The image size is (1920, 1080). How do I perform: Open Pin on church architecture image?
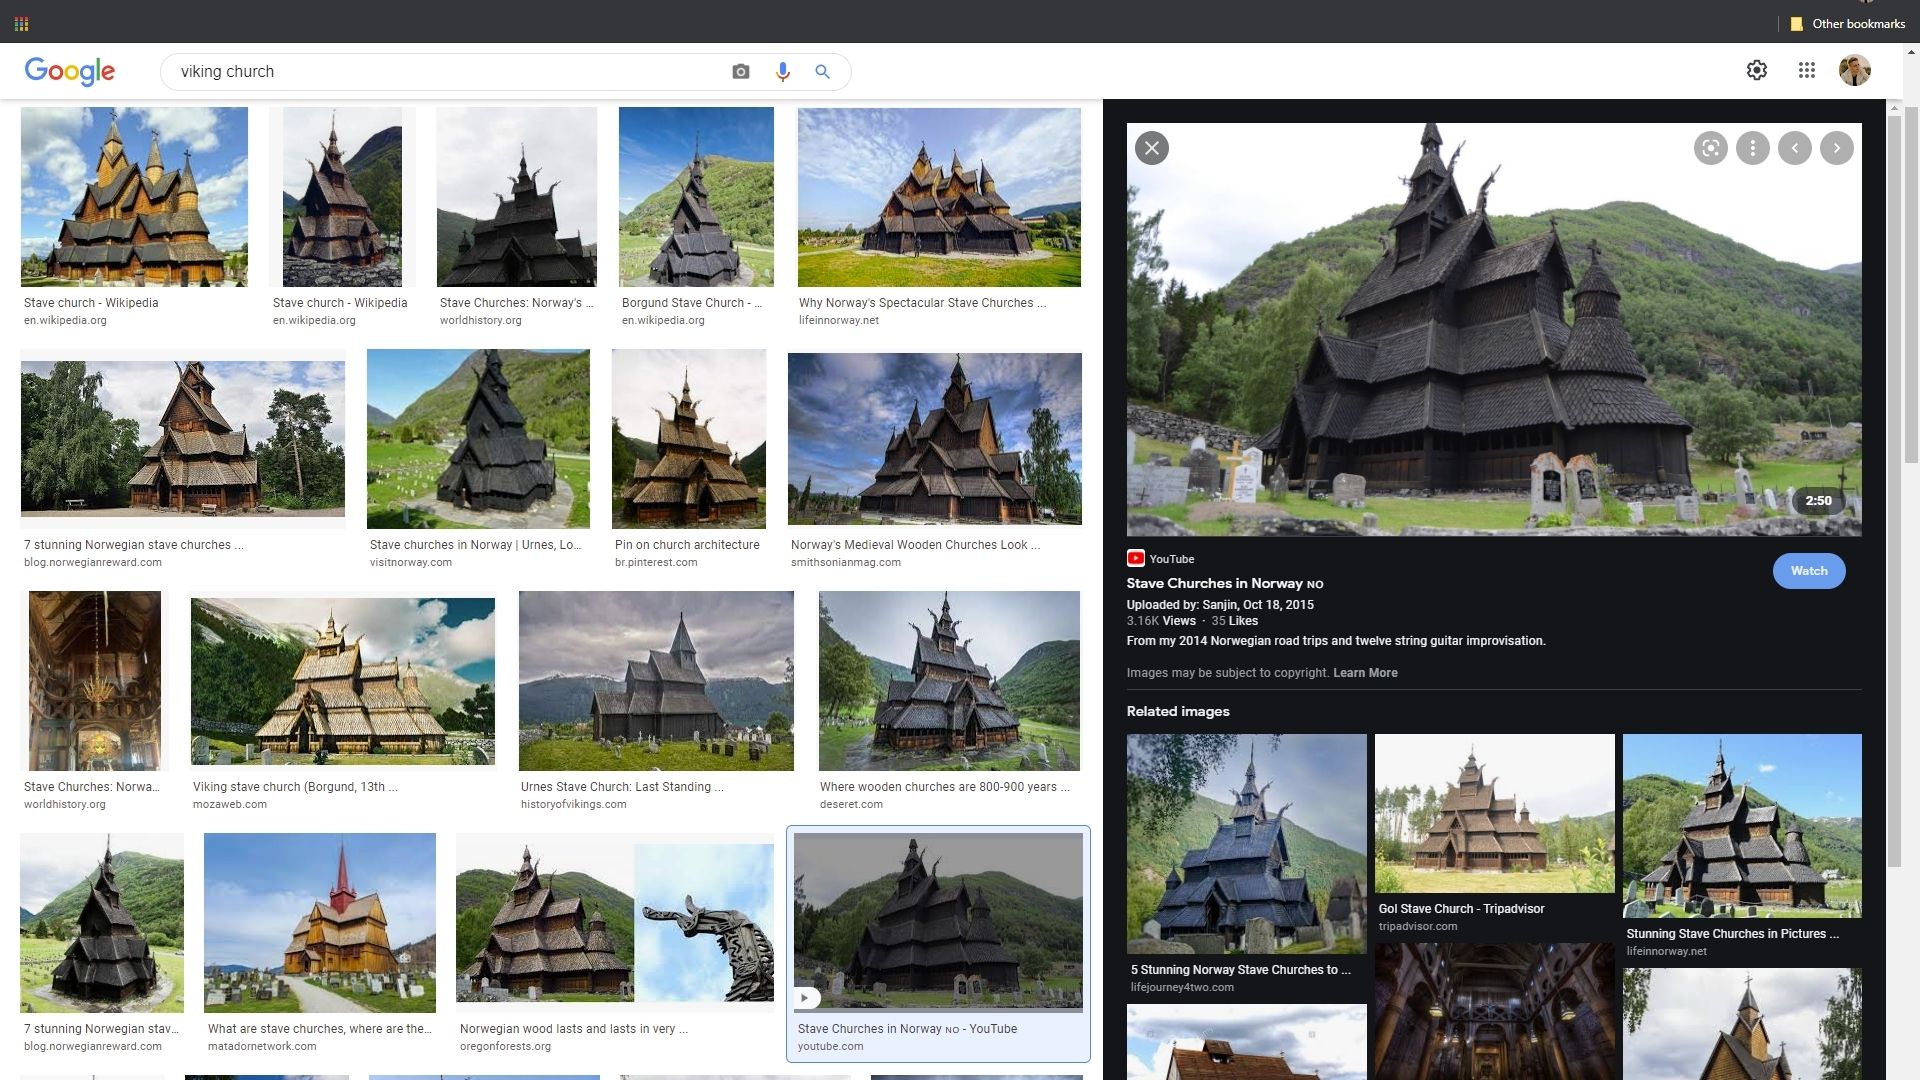pos(689,439)
